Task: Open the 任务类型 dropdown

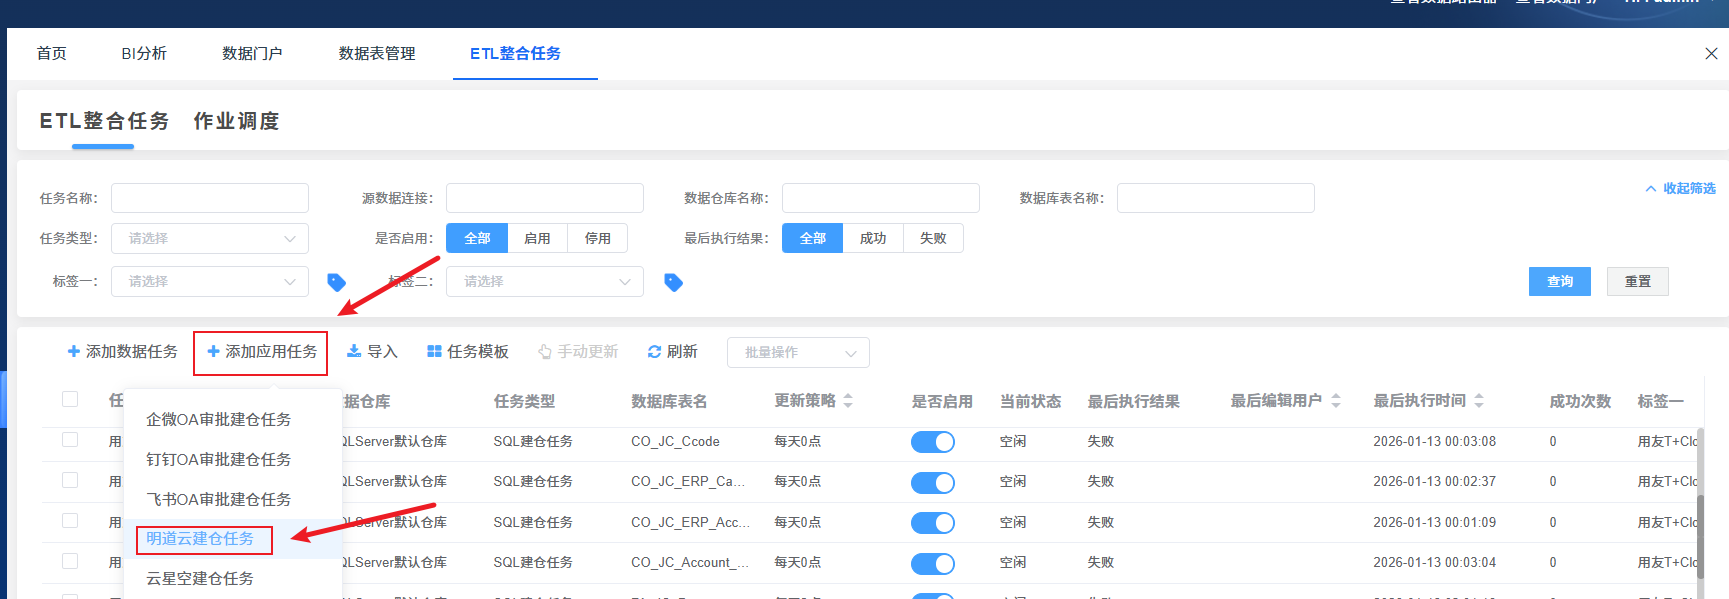Action: [x=209, y=239]
